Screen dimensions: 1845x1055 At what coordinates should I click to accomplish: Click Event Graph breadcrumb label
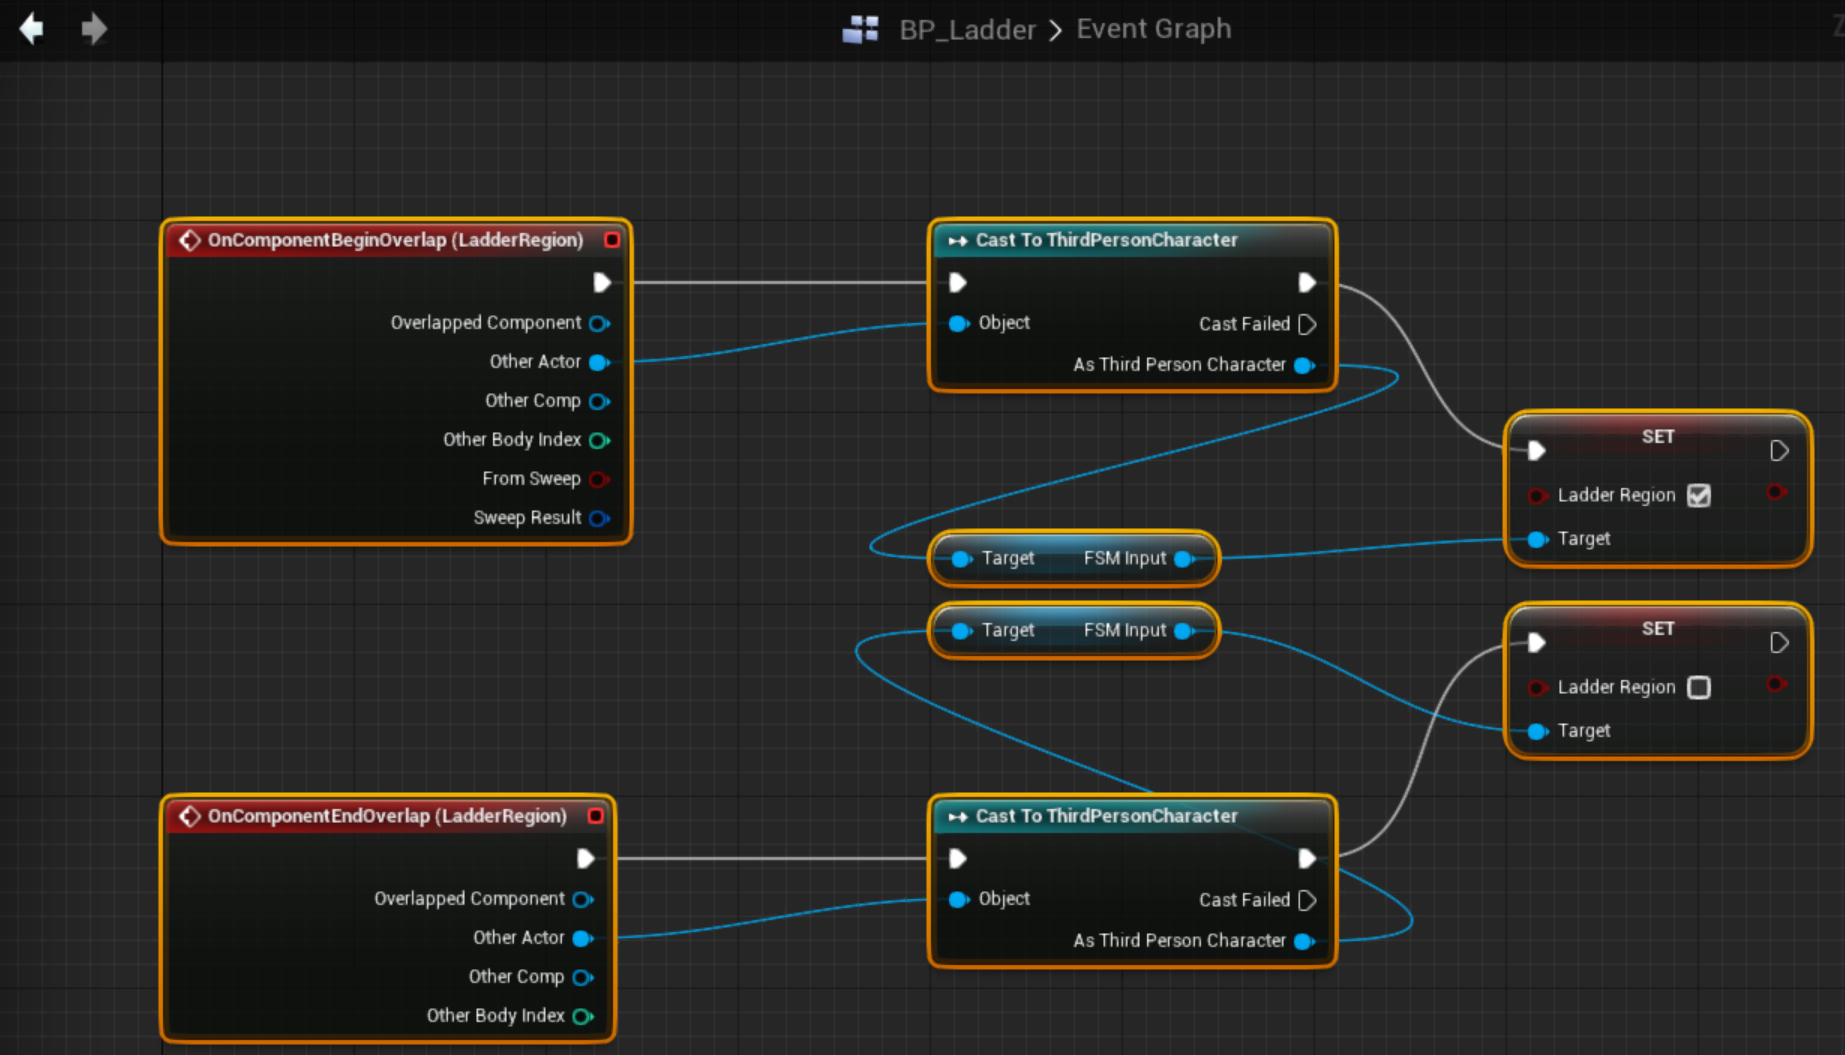coord(1153,29)
